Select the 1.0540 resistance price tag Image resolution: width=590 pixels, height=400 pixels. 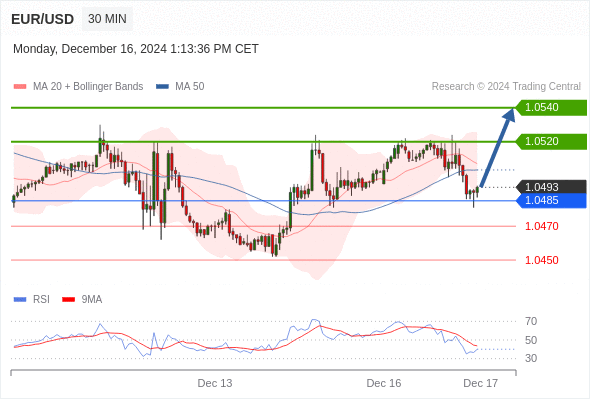551,108
